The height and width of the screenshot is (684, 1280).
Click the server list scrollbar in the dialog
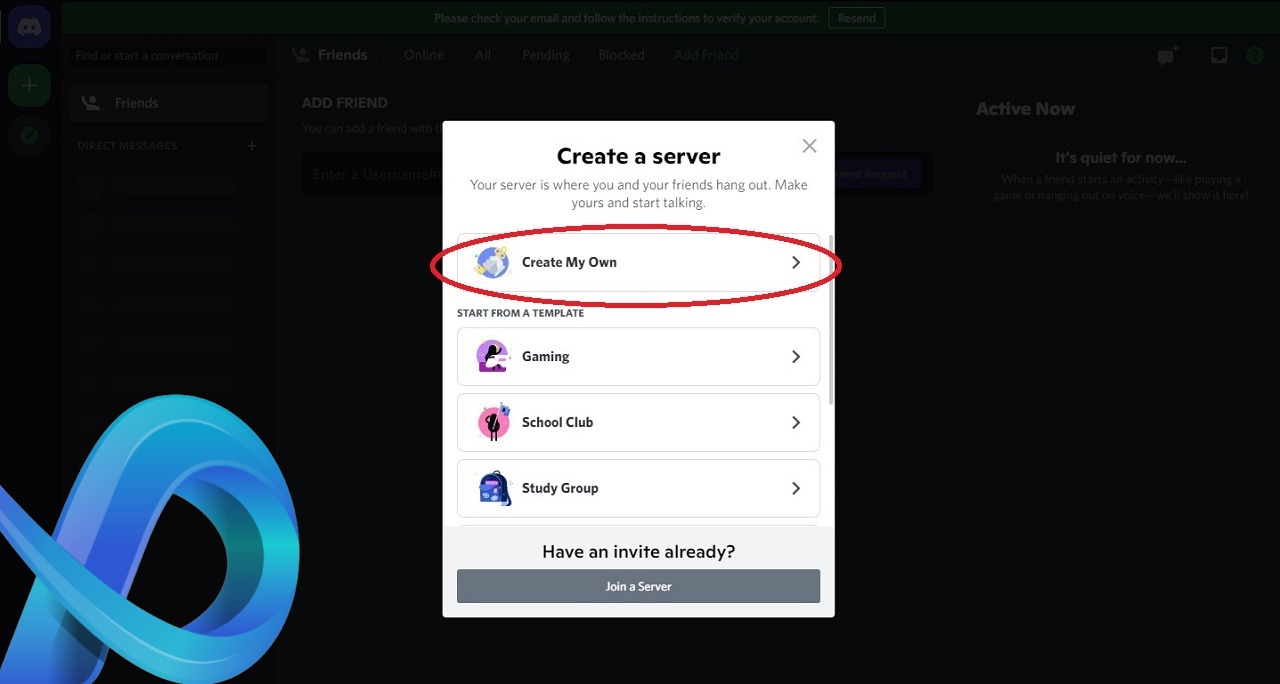[831, 320]
